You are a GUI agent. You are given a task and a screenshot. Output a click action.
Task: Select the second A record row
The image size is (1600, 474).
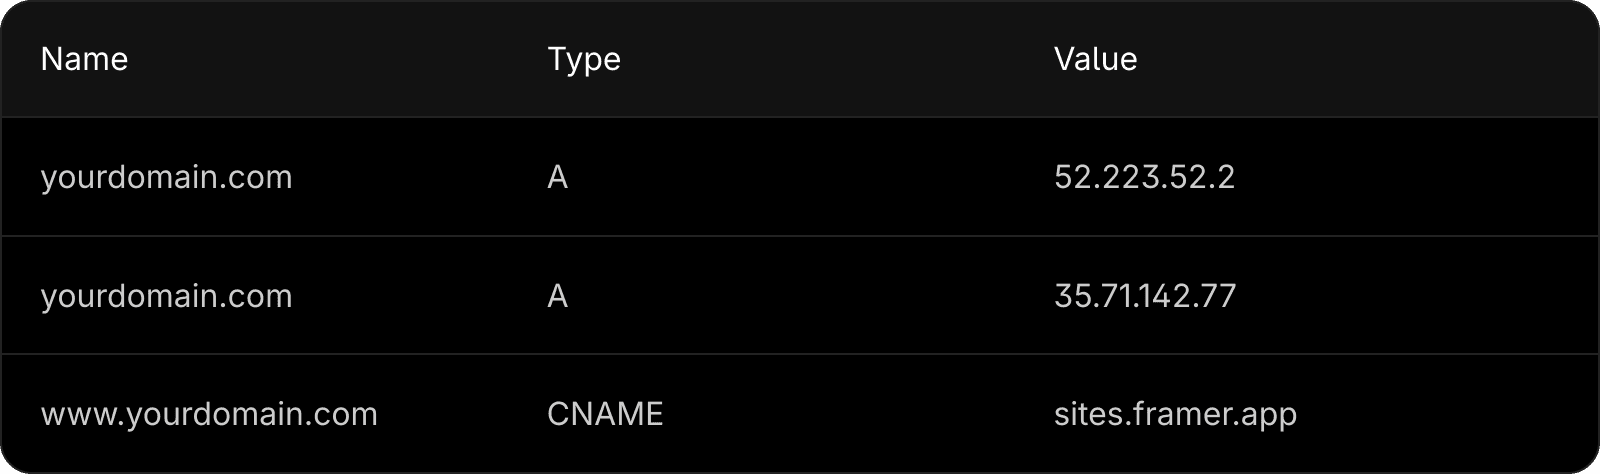coord(800,296)
